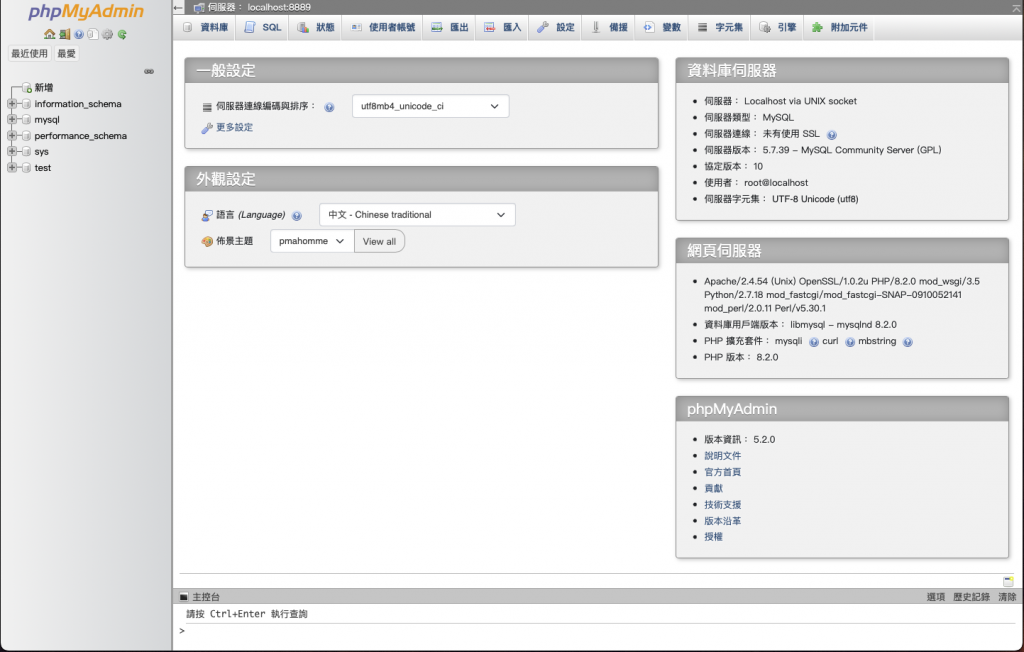Click the phpMyAdmin logo
This screenshot has height=652, width=1024.
[86, 12]
